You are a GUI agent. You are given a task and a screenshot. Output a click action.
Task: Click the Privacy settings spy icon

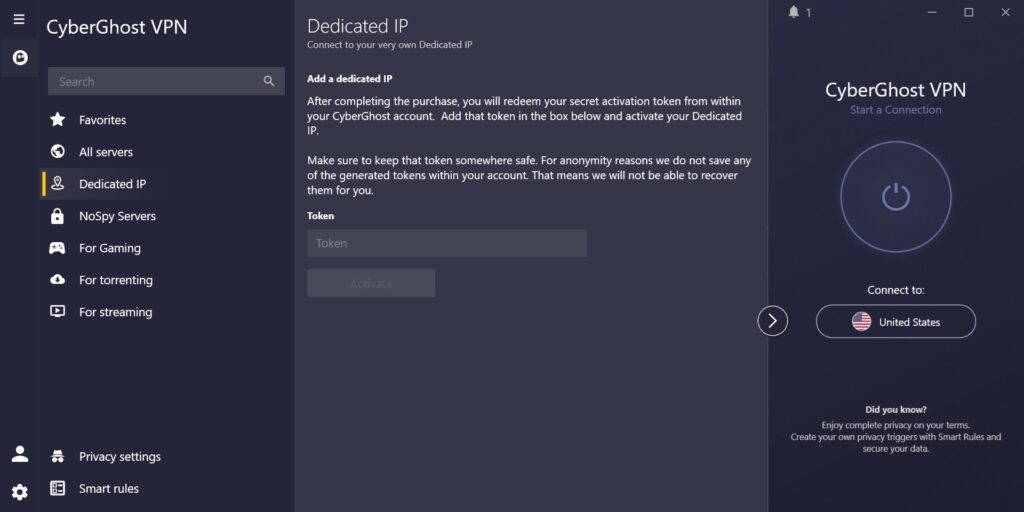57,456
